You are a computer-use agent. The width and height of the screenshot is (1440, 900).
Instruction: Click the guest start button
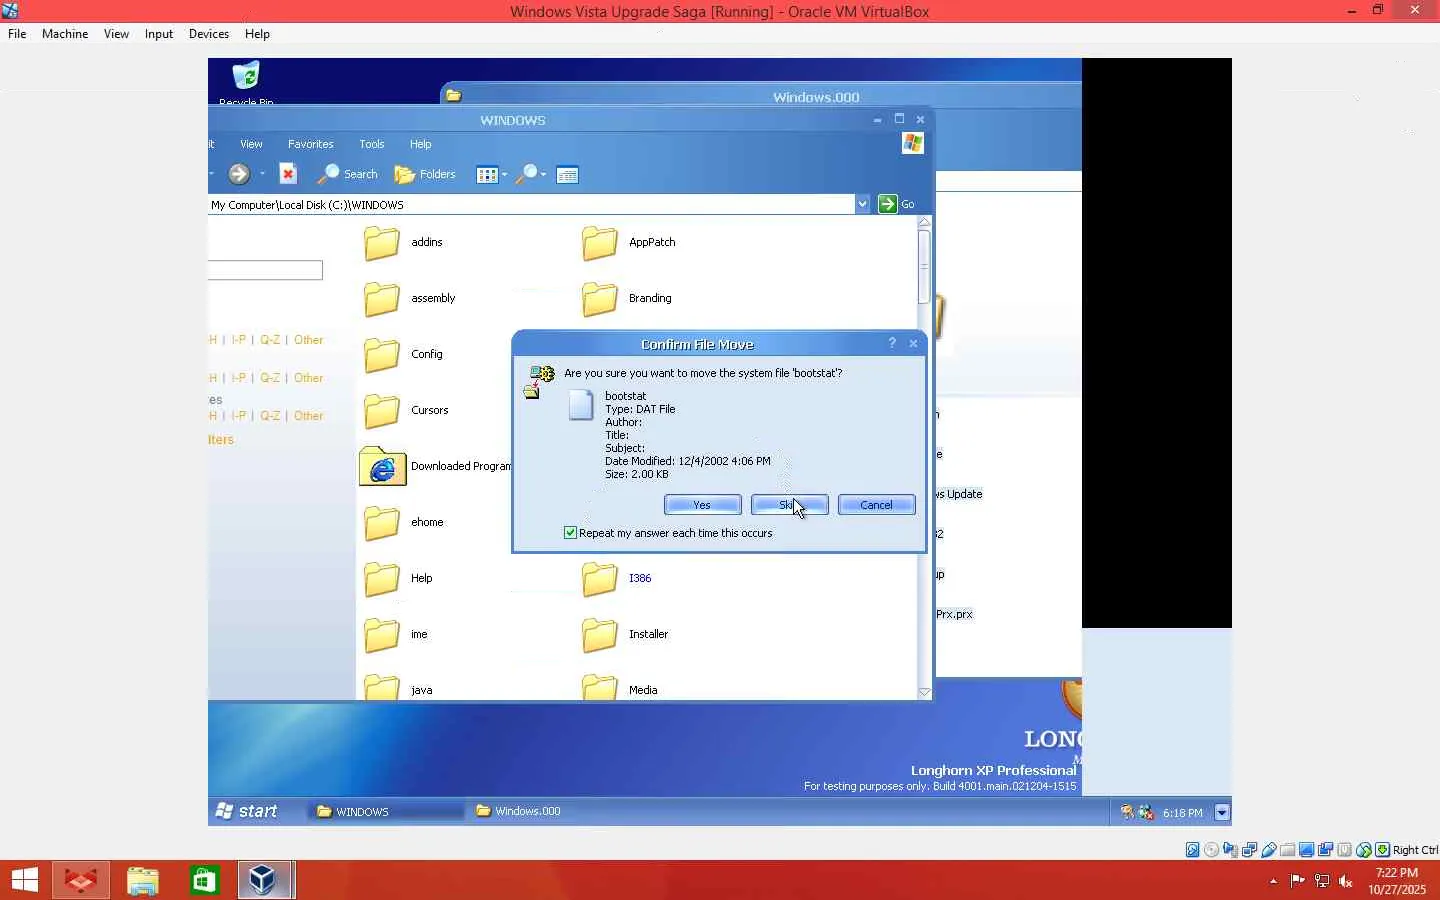point(247,811)
